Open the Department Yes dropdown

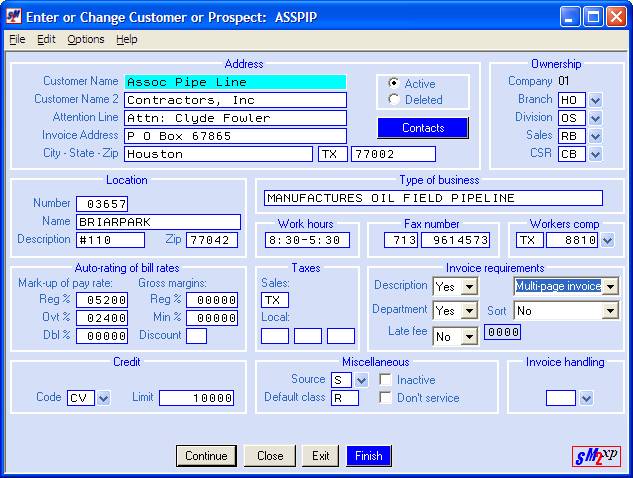point(469,311)
